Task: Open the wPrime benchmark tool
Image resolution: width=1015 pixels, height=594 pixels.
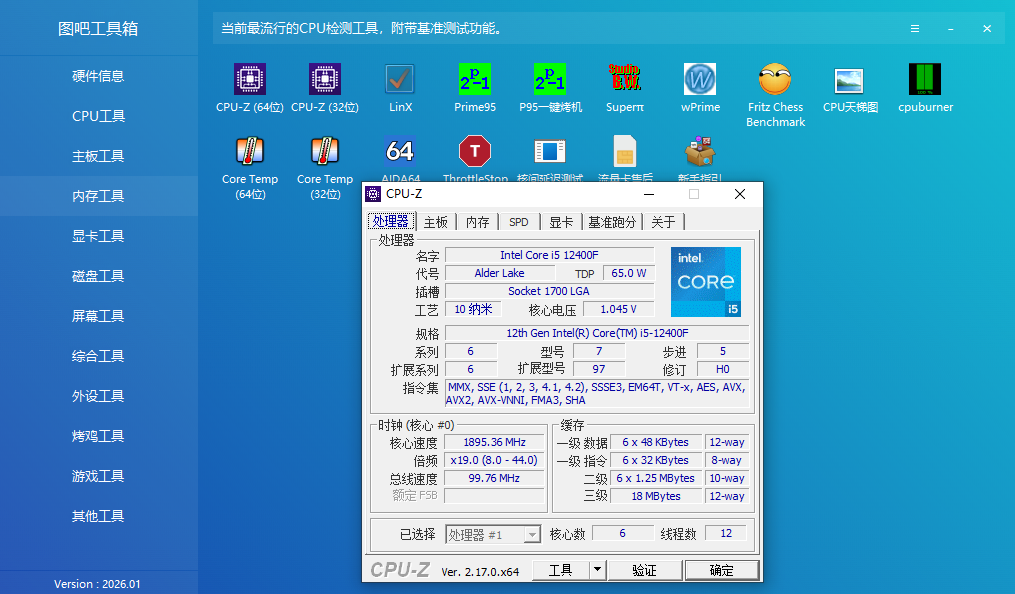Action: (x=700, y=80)
